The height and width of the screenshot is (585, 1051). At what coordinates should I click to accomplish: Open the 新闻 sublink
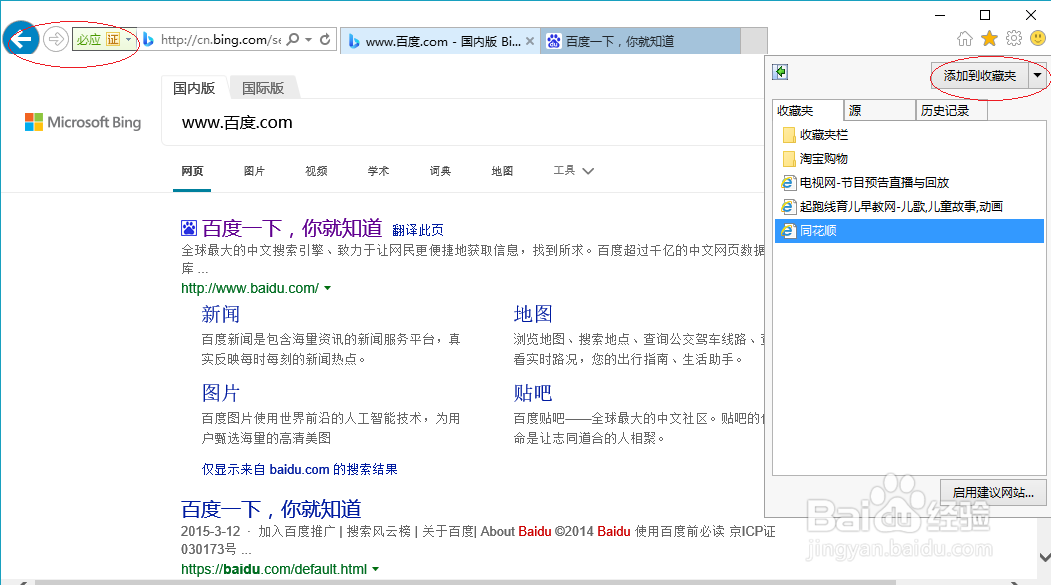pos(221,314)
